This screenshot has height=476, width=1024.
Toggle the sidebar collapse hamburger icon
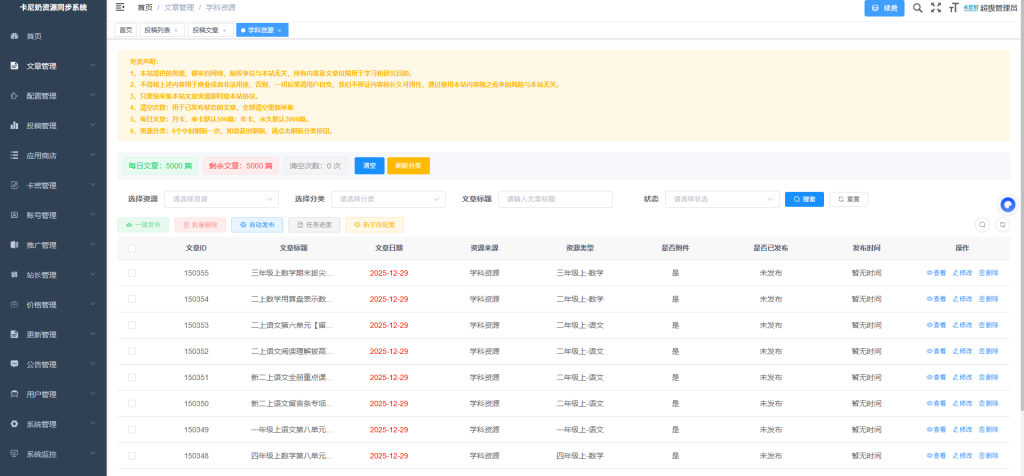coord(120,7)
